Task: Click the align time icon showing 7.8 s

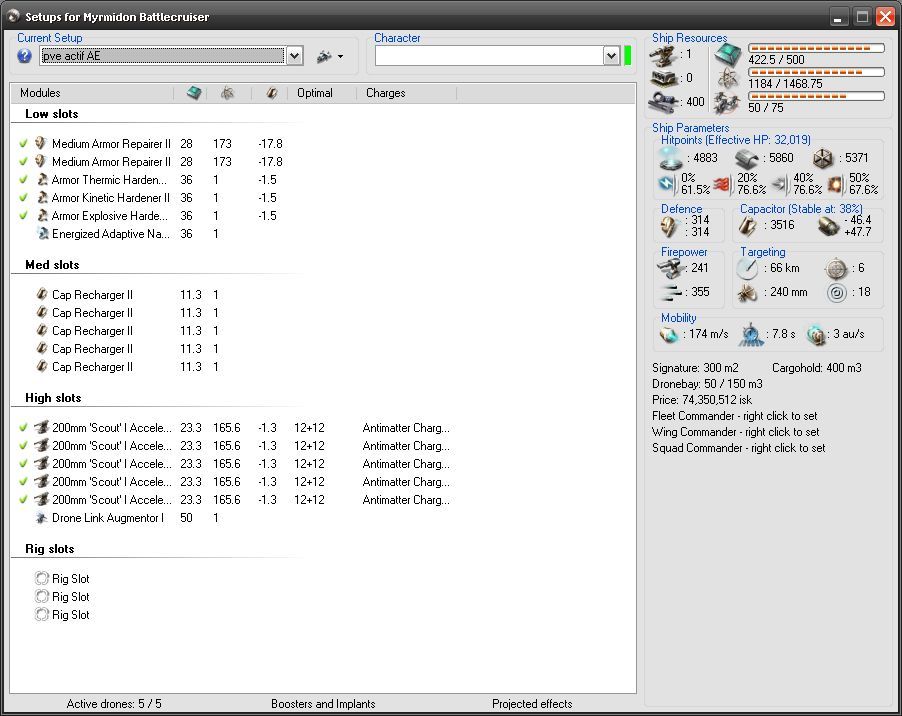Action: pos(751,335)
